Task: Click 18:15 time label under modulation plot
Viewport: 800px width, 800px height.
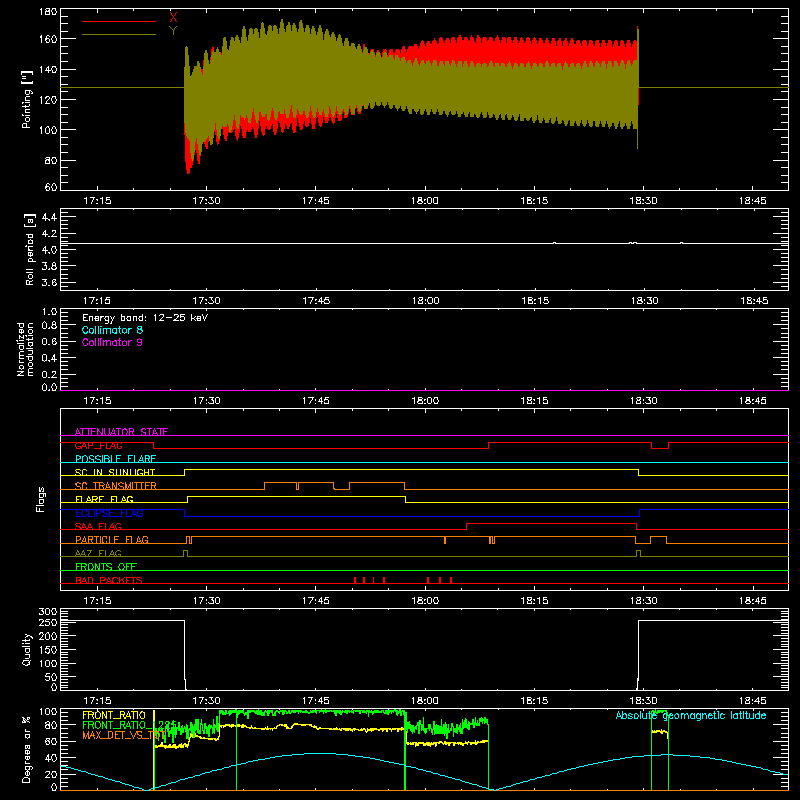Action: point(534,401)
